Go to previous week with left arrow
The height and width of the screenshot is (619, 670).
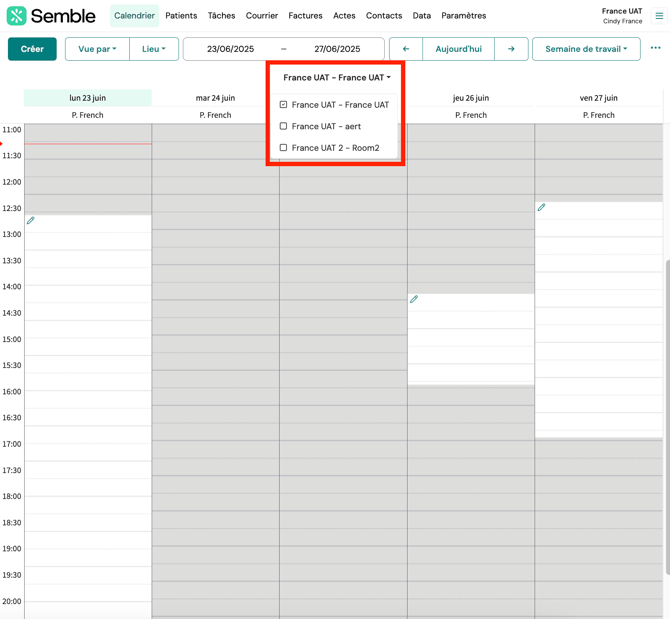(x=405, y=49)
